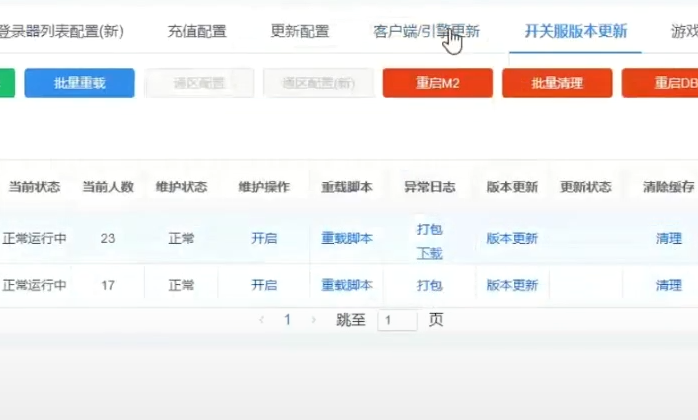Click the previous page arrow in pagination
Image resolution: width=698 pixels, height=420 pixels.
pos(262,320)
